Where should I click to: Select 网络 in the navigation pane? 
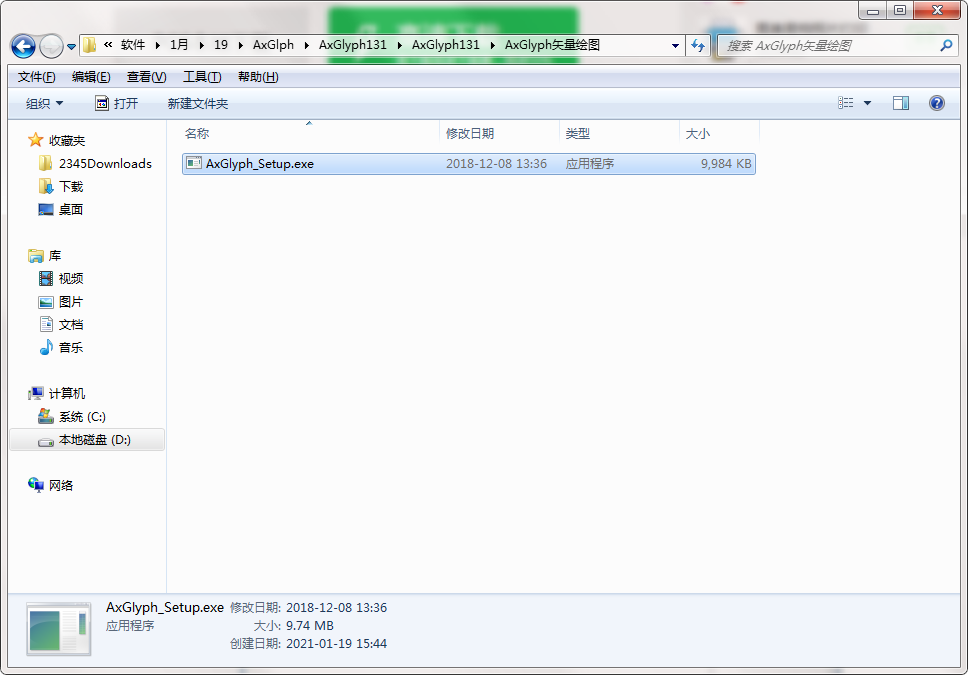click(61, 485)
